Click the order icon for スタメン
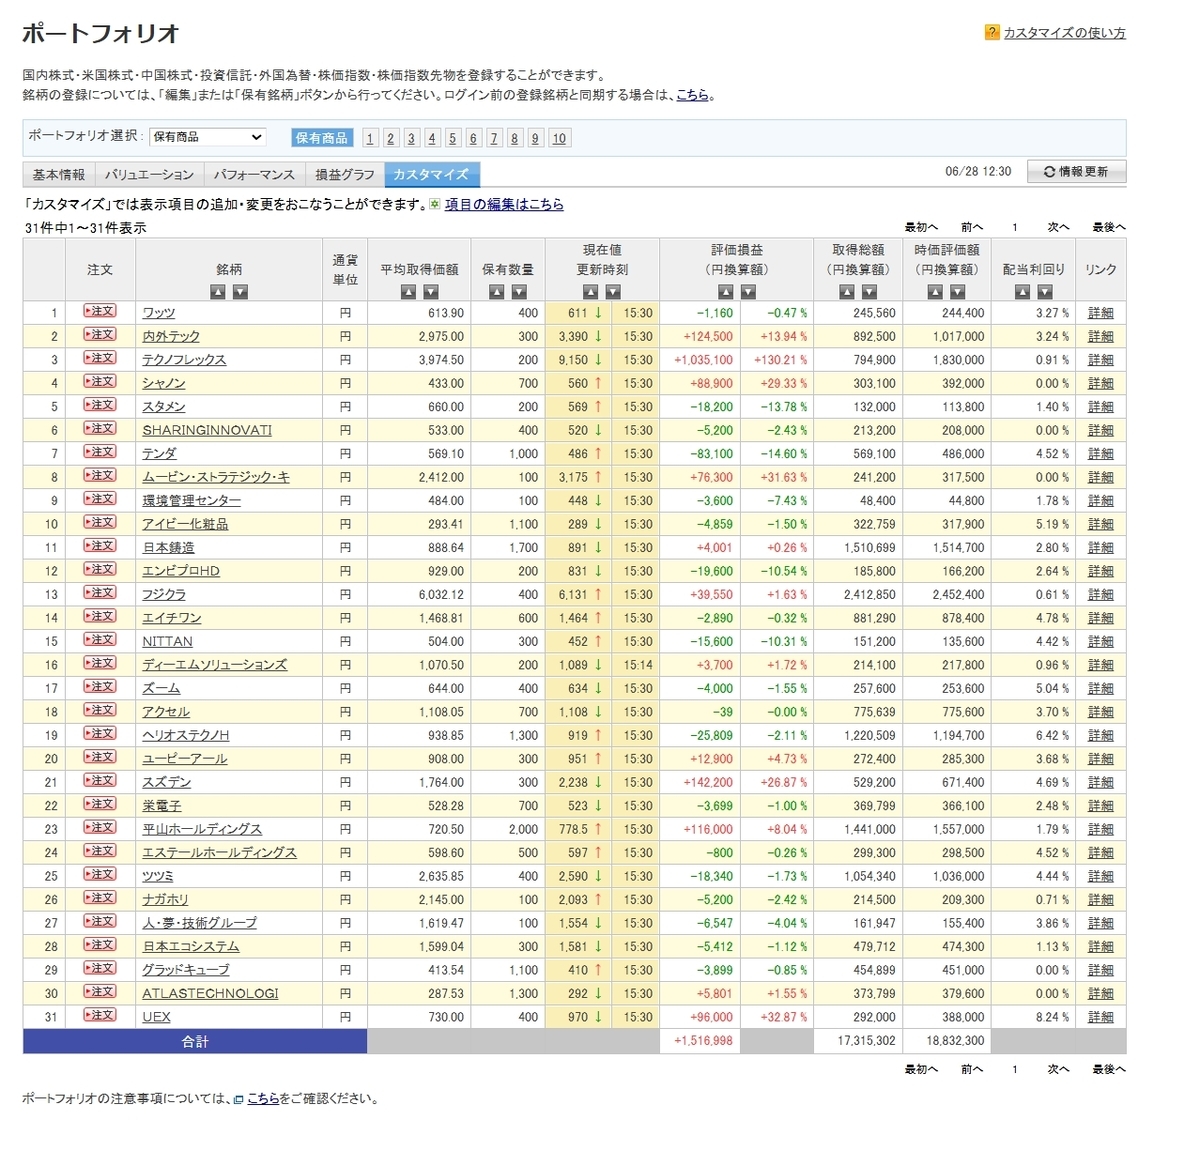1200x1166 pixels. click(100, 406)
